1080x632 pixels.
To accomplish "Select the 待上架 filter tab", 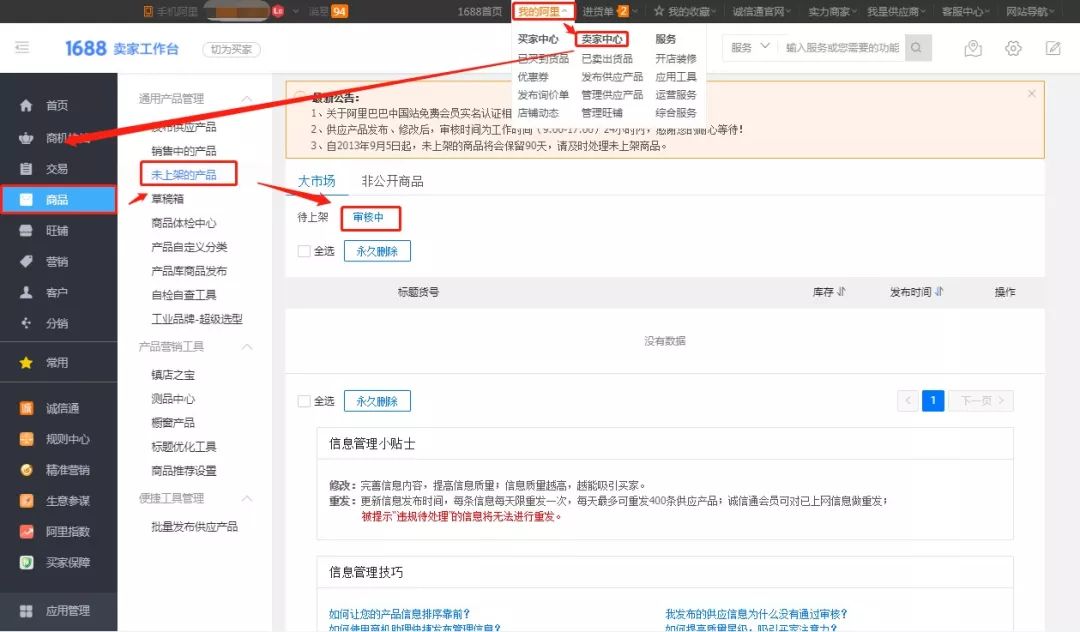I will pyautogui.click(x=313, y=218).
